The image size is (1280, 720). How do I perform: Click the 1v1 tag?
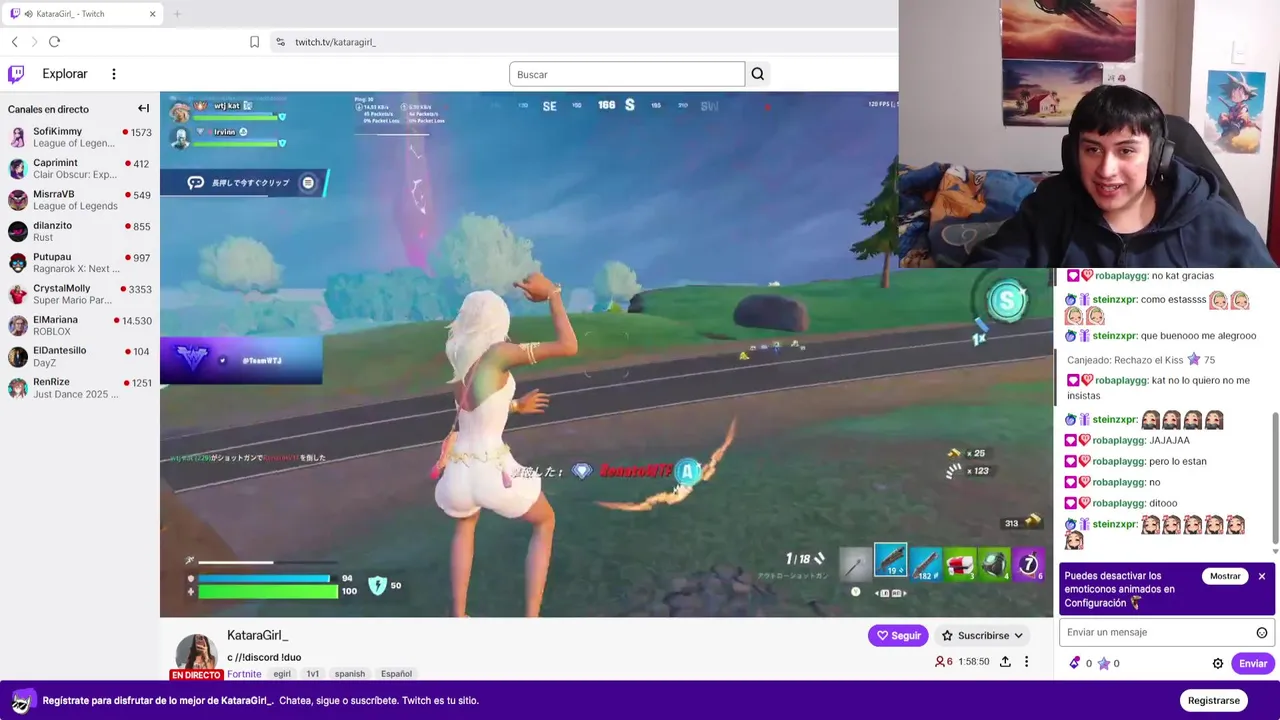pos(313,674)
